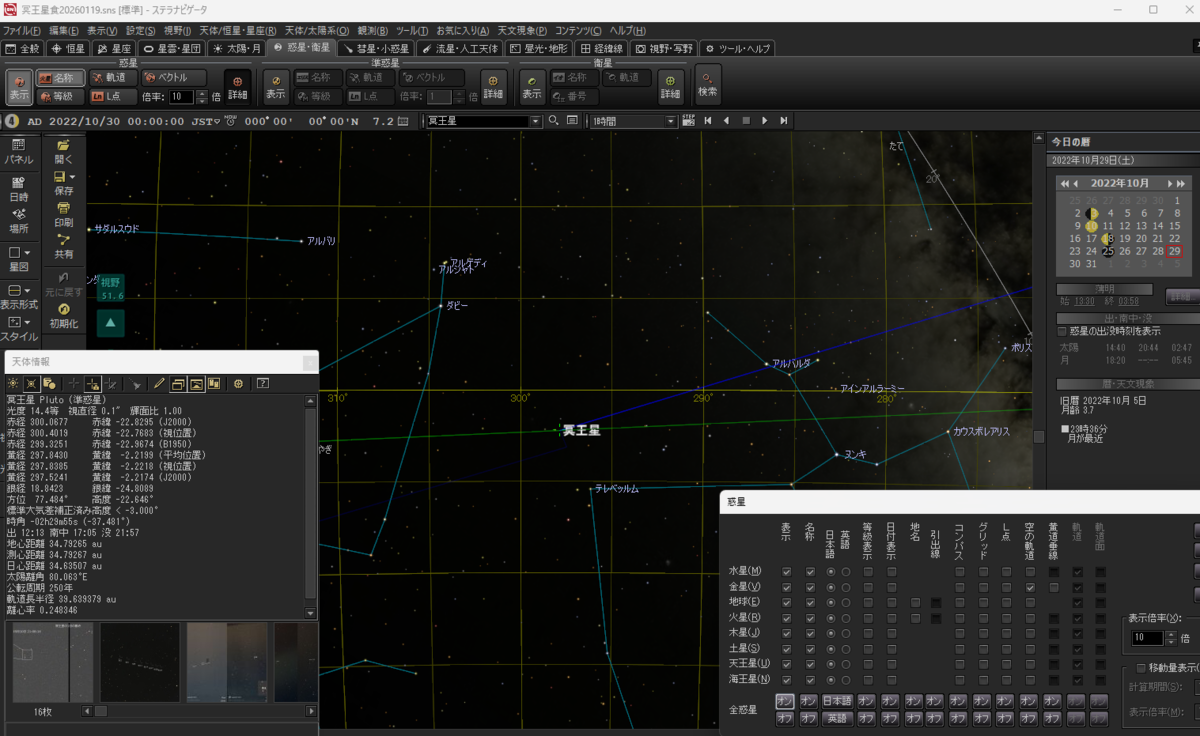Switch to the 経緯線 tab

point(601,48)
